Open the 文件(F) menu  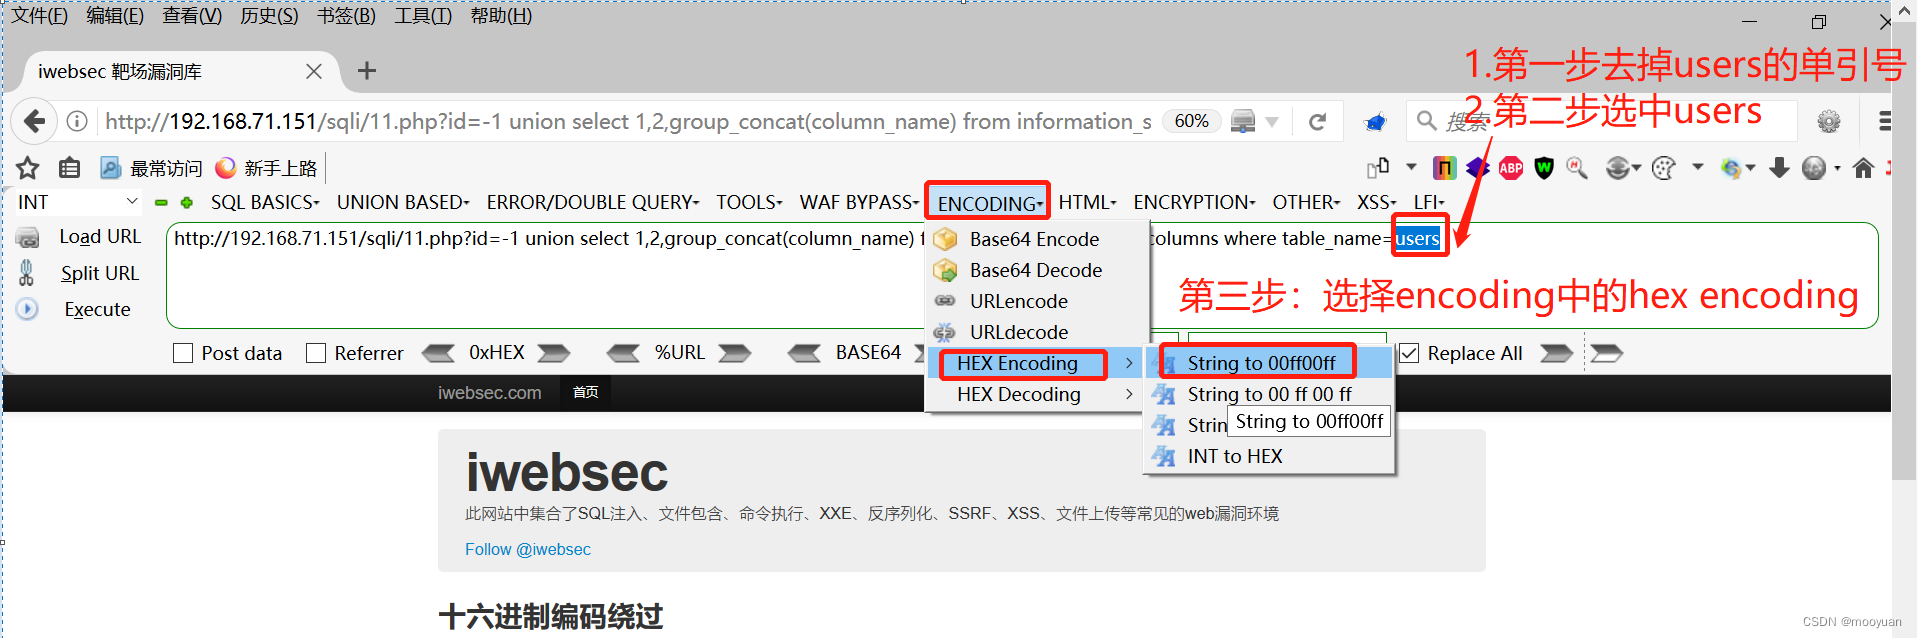(39, 15)
